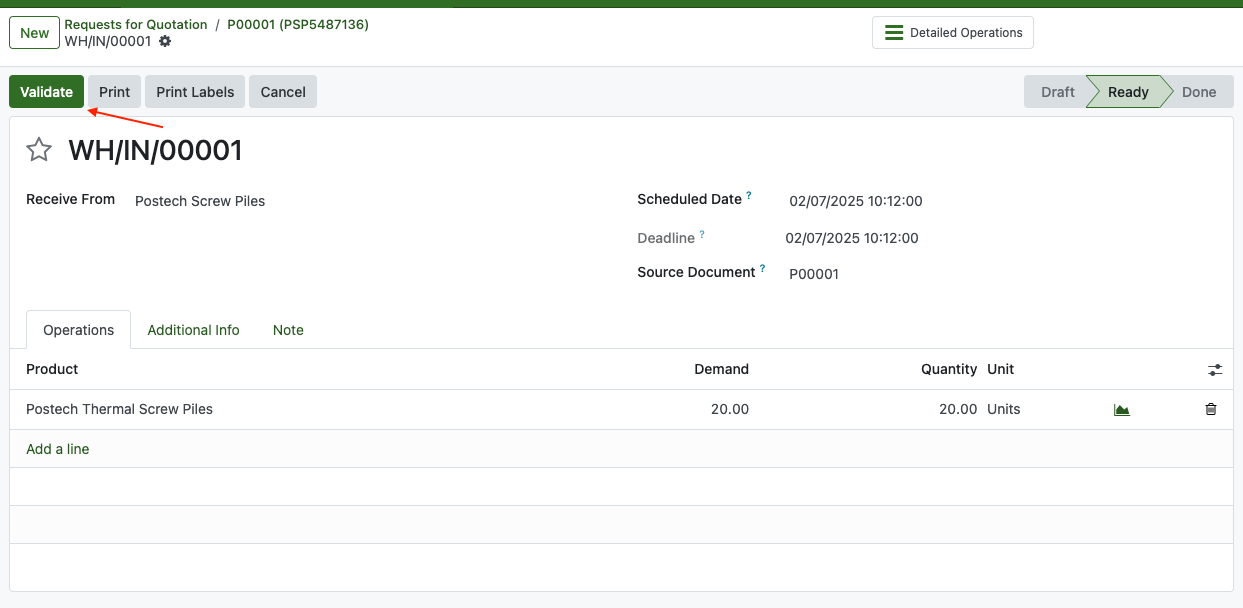Viewport: 1243px width, 608px height.
Task: Open P00001 (PSP5487136) breadcrumb link
Action: pyautogui.click(x=297, y=24)
